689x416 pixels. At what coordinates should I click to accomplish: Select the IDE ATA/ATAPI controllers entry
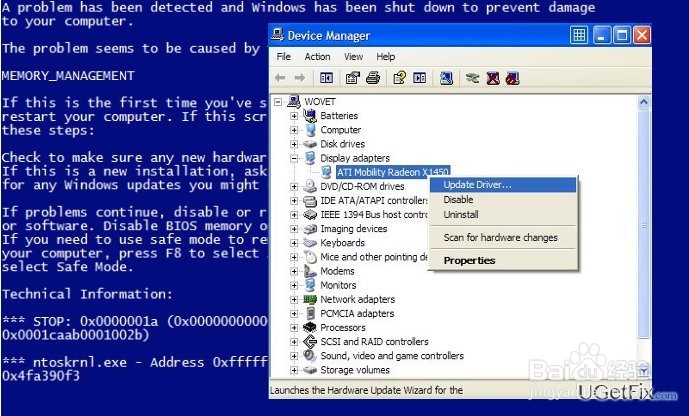(374, 200)
